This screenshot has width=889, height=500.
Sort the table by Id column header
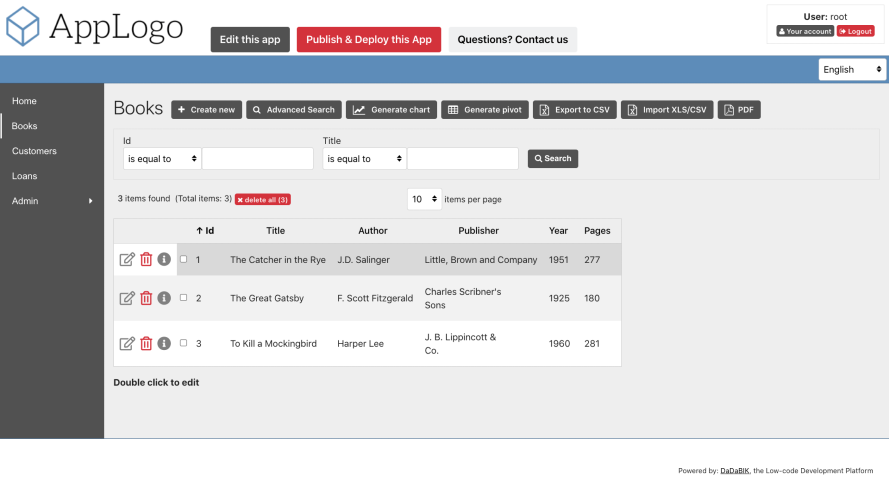tap(205, 231)
